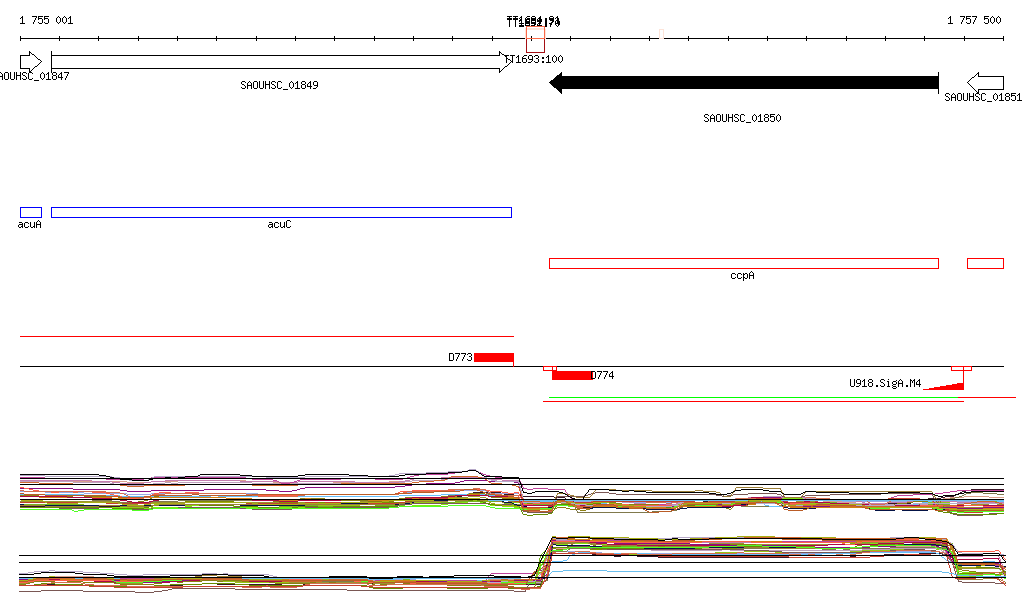Click the D773 label
Image resolution: width=1024 pixels, height=611 pixels.
pos(460,357)
